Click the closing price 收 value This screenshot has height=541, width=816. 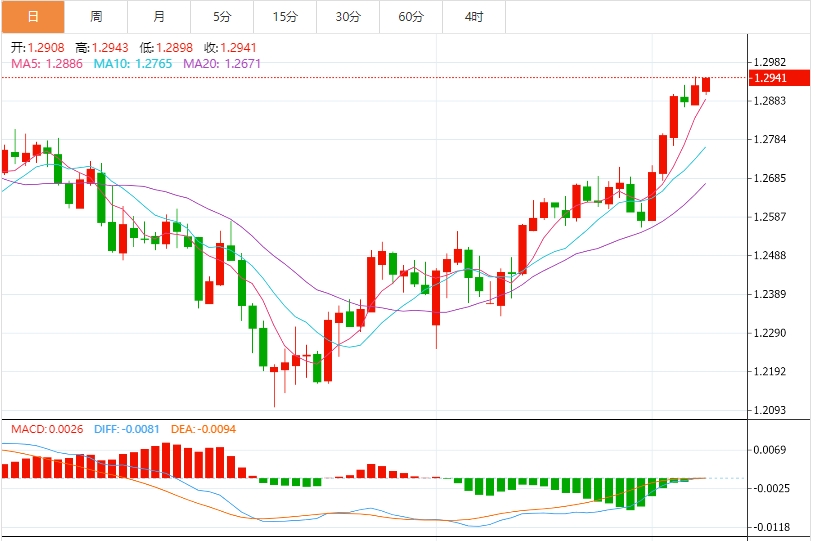(x=231, y=48)
